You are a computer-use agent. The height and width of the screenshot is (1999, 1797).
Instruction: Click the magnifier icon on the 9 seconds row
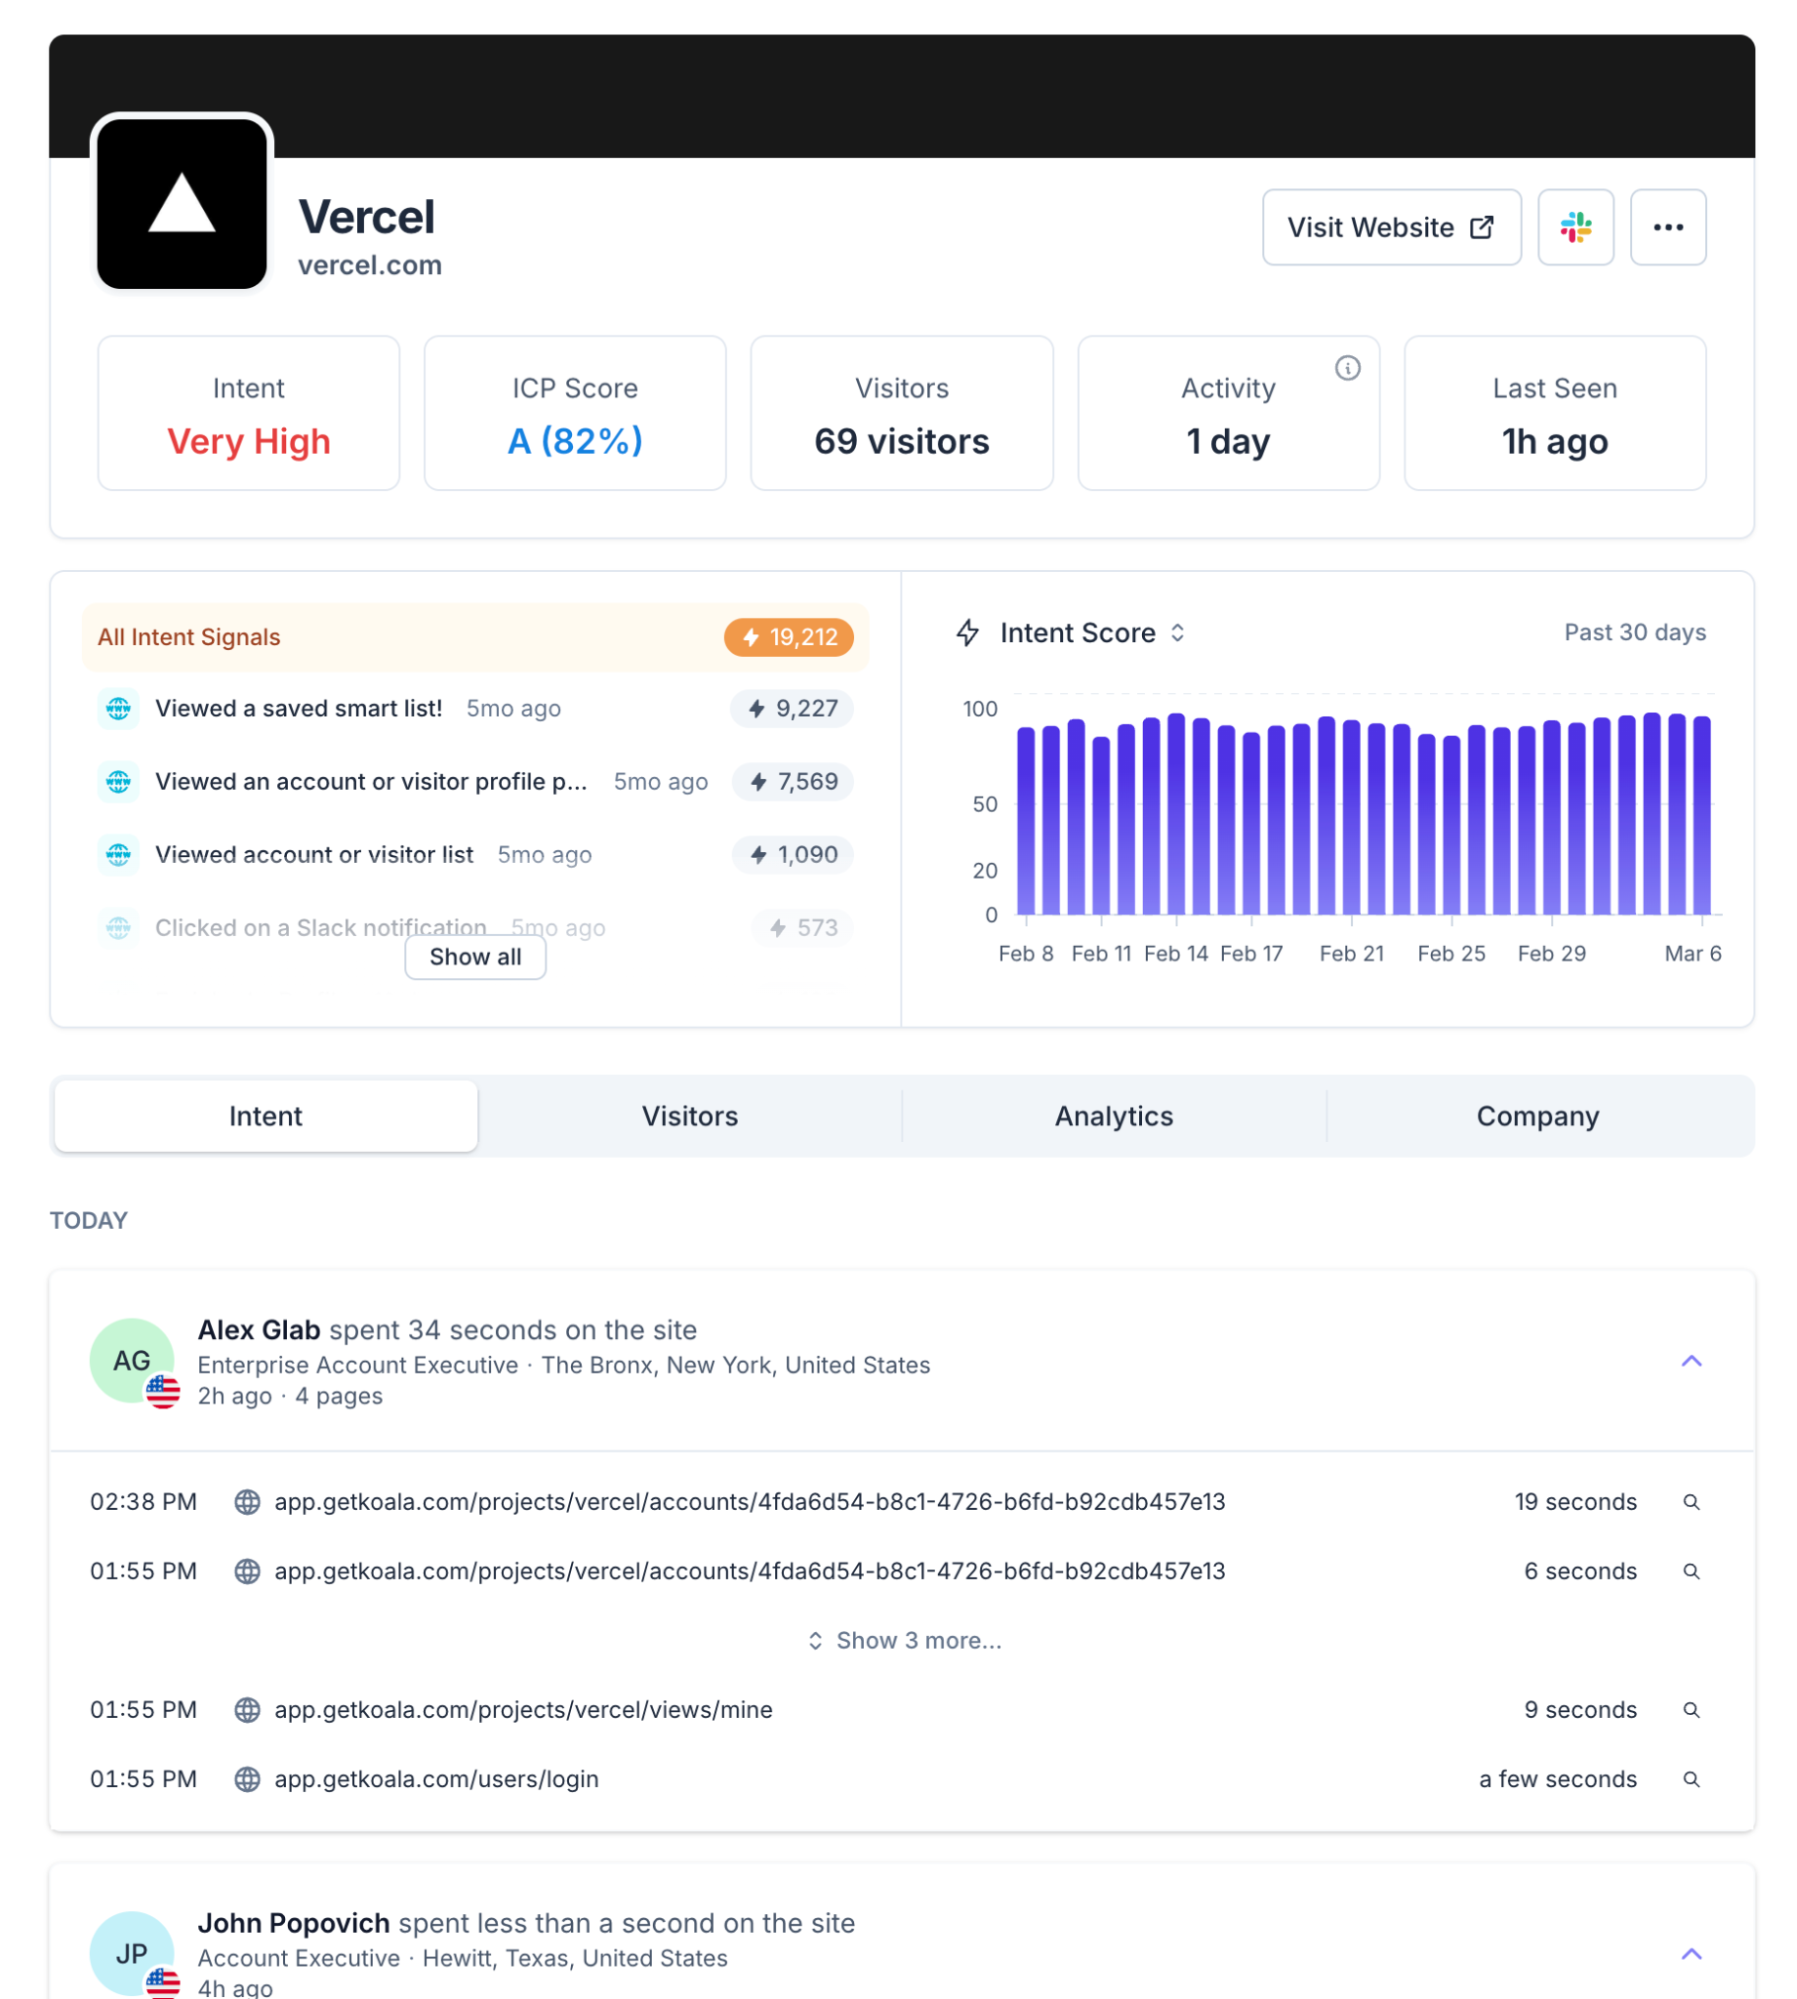(1690, 1709)
